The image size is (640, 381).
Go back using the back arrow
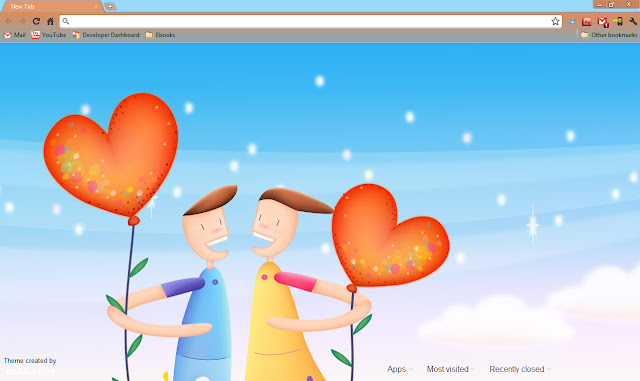(8, 21)
